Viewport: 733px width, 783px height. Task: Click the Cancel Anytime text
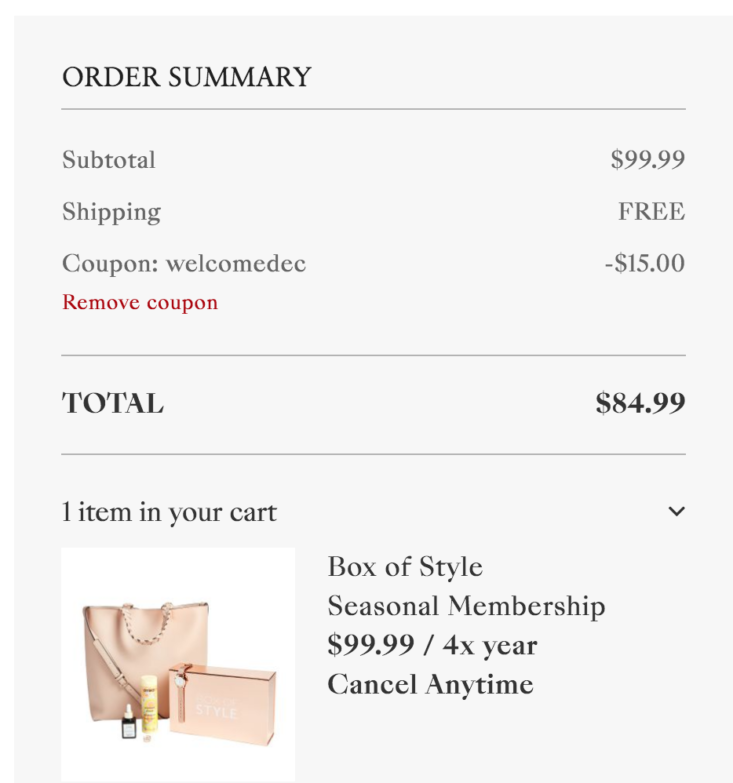pyautogui.click(x=430, y=684)
